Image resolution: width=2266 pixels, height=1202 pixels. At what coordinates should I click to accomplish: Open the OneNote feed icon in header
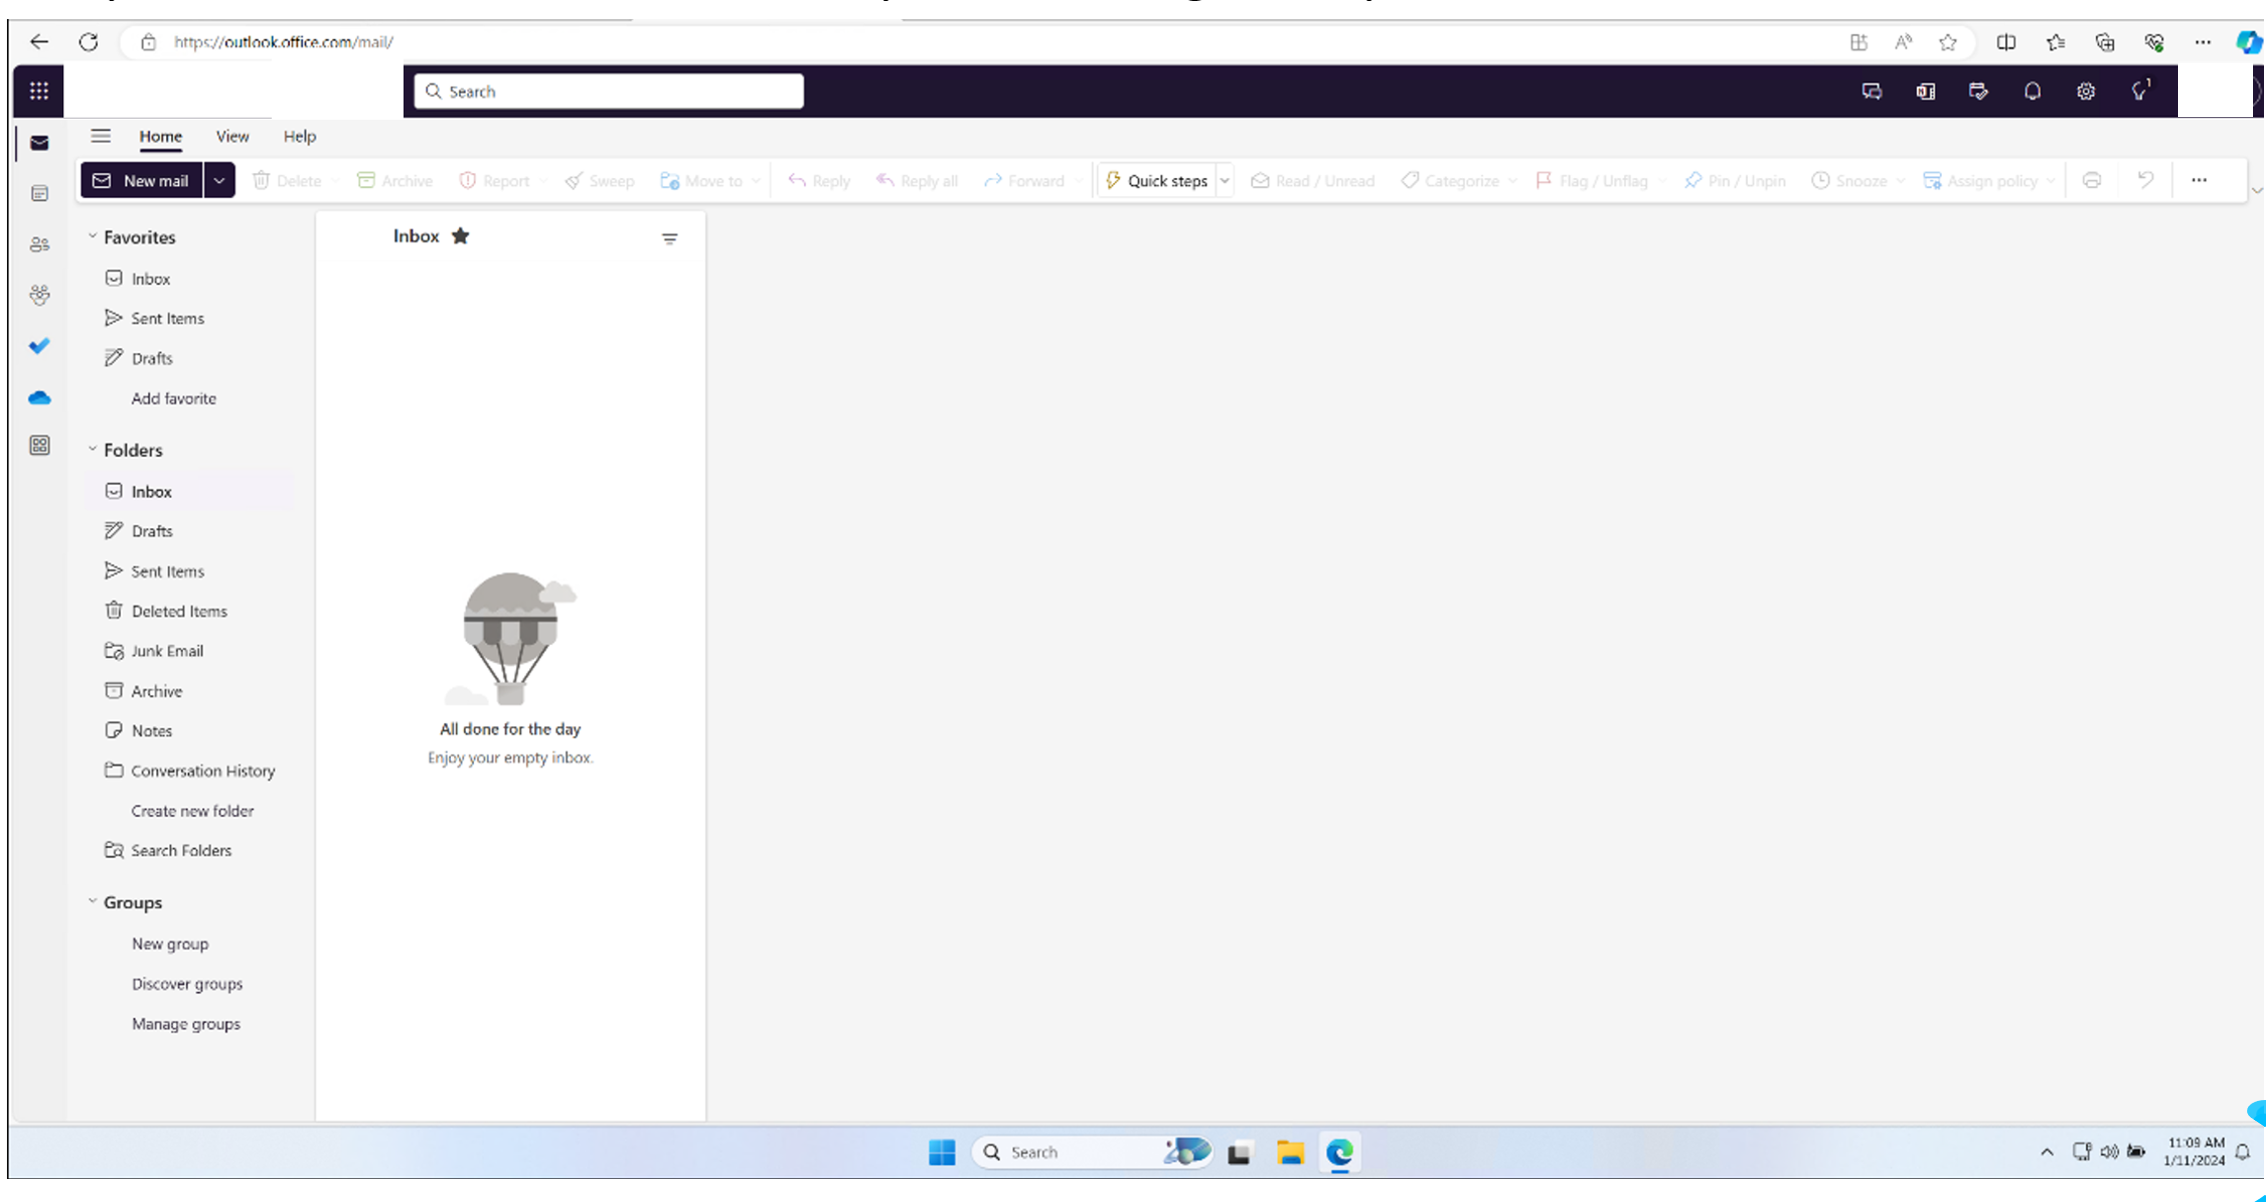click(x=1925, y=91)
